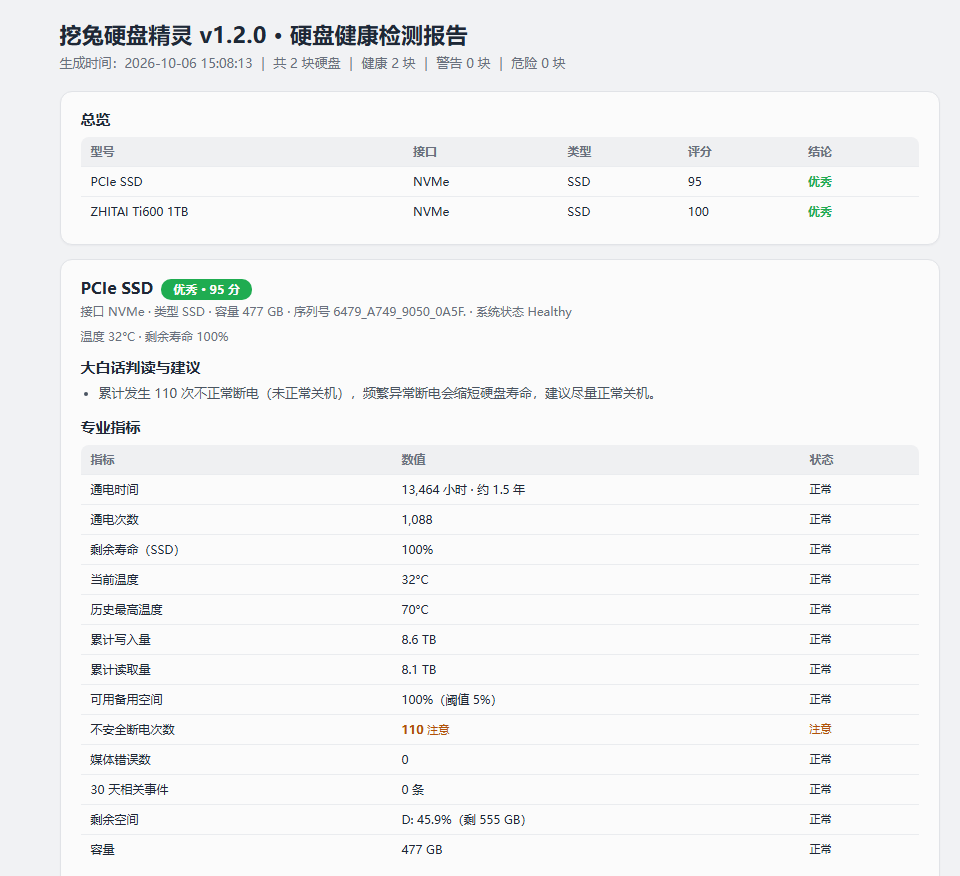Click 优秀 conclusion for PCIe SSD row
The width and height of the screenshot is (960, 876).
(x=820, y=182)
